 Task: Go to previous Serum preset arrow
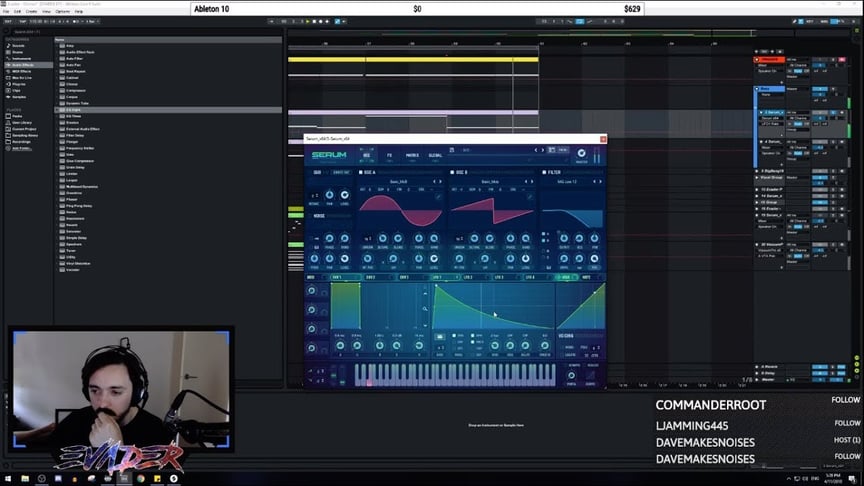[536, 150]
